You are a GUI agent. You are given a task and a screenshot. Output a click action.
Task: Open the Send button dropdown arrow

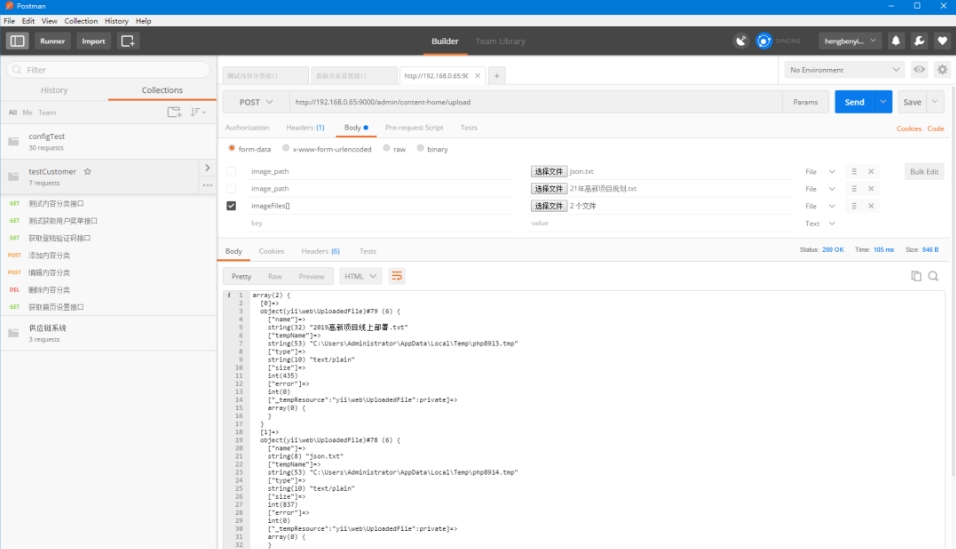point(883,102)
